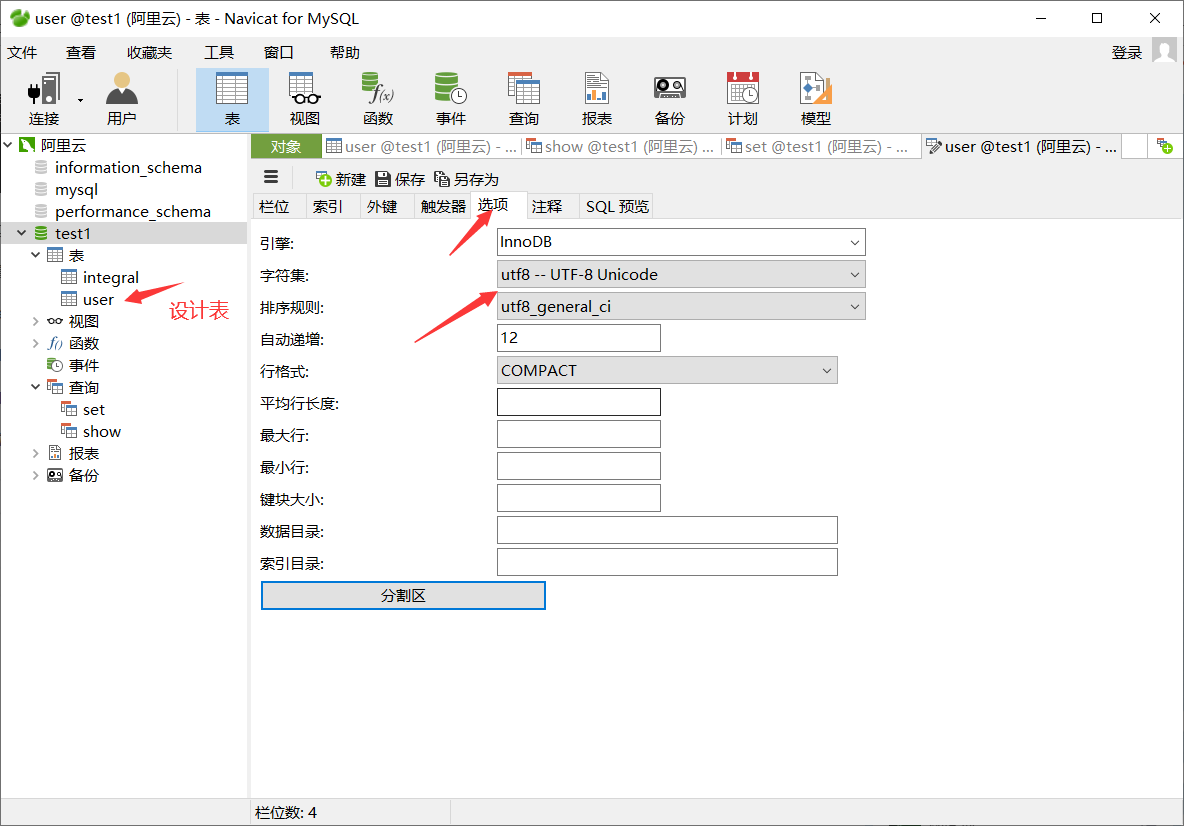This screenshot has height=826, width=1184.
Task: Select the 事件 (Events) tree item
Action: tap(83, 365)
